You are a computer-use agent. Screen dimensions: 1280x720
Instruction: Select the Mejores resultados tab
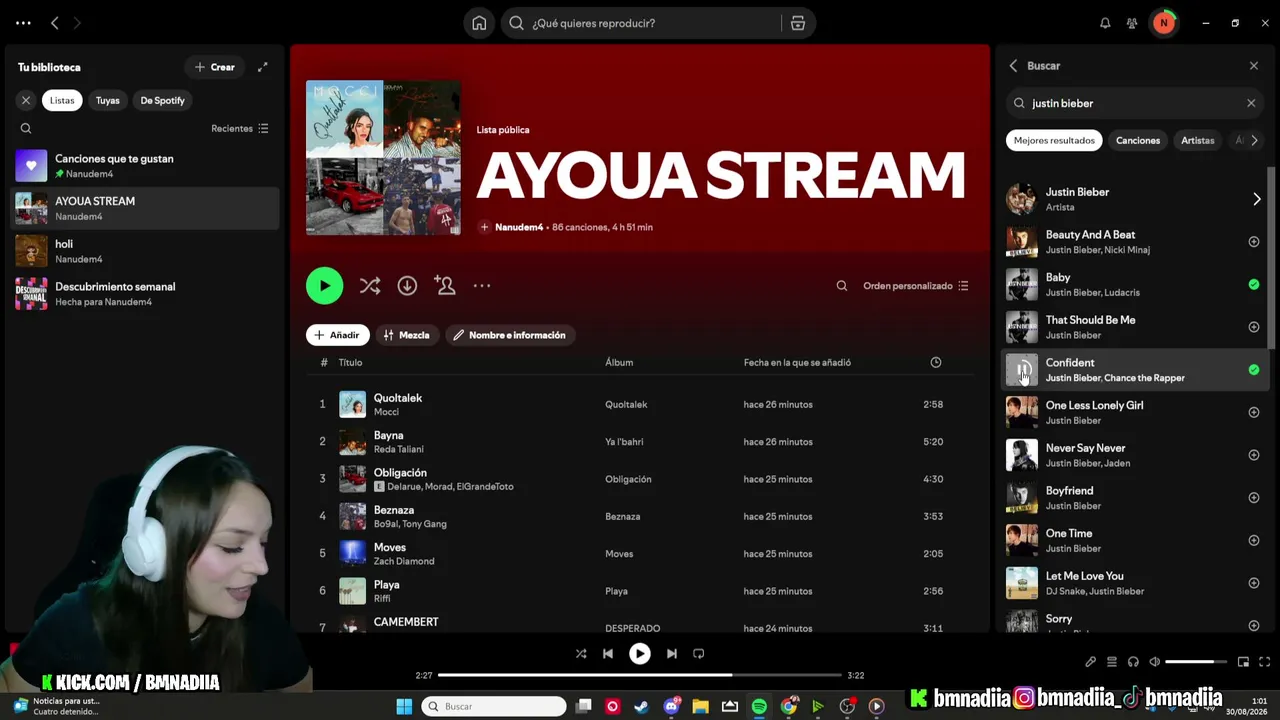[1054, 141]
